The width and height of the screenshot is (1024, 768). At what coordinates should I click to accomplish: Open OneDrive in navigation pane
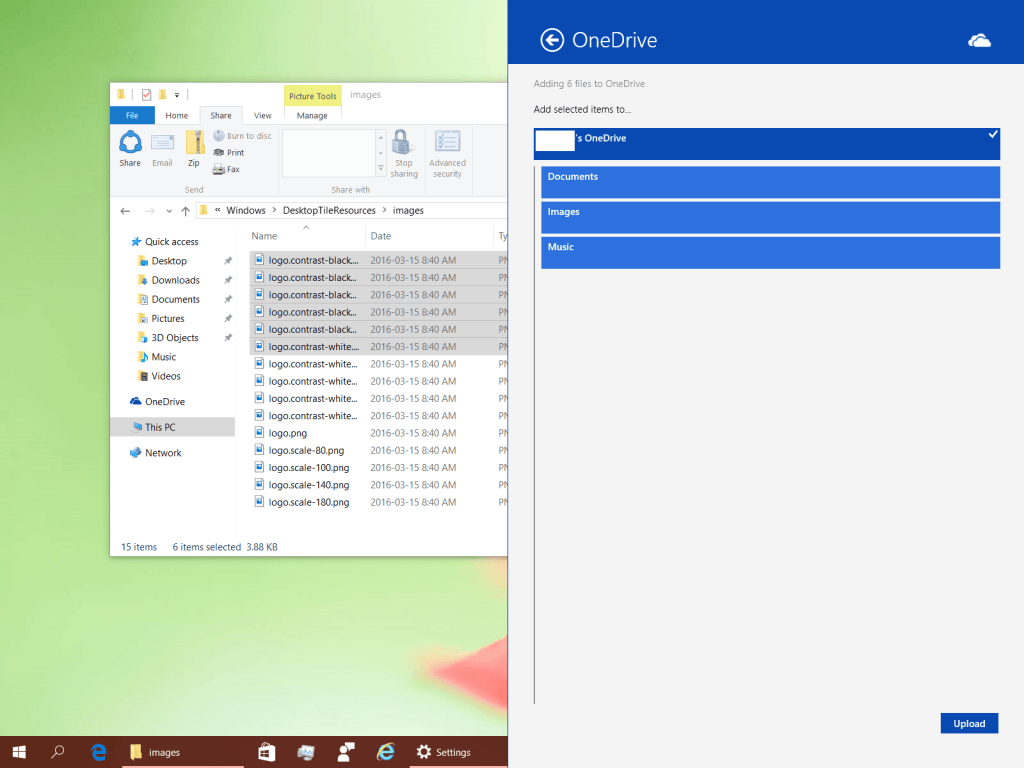click(165, 402)
